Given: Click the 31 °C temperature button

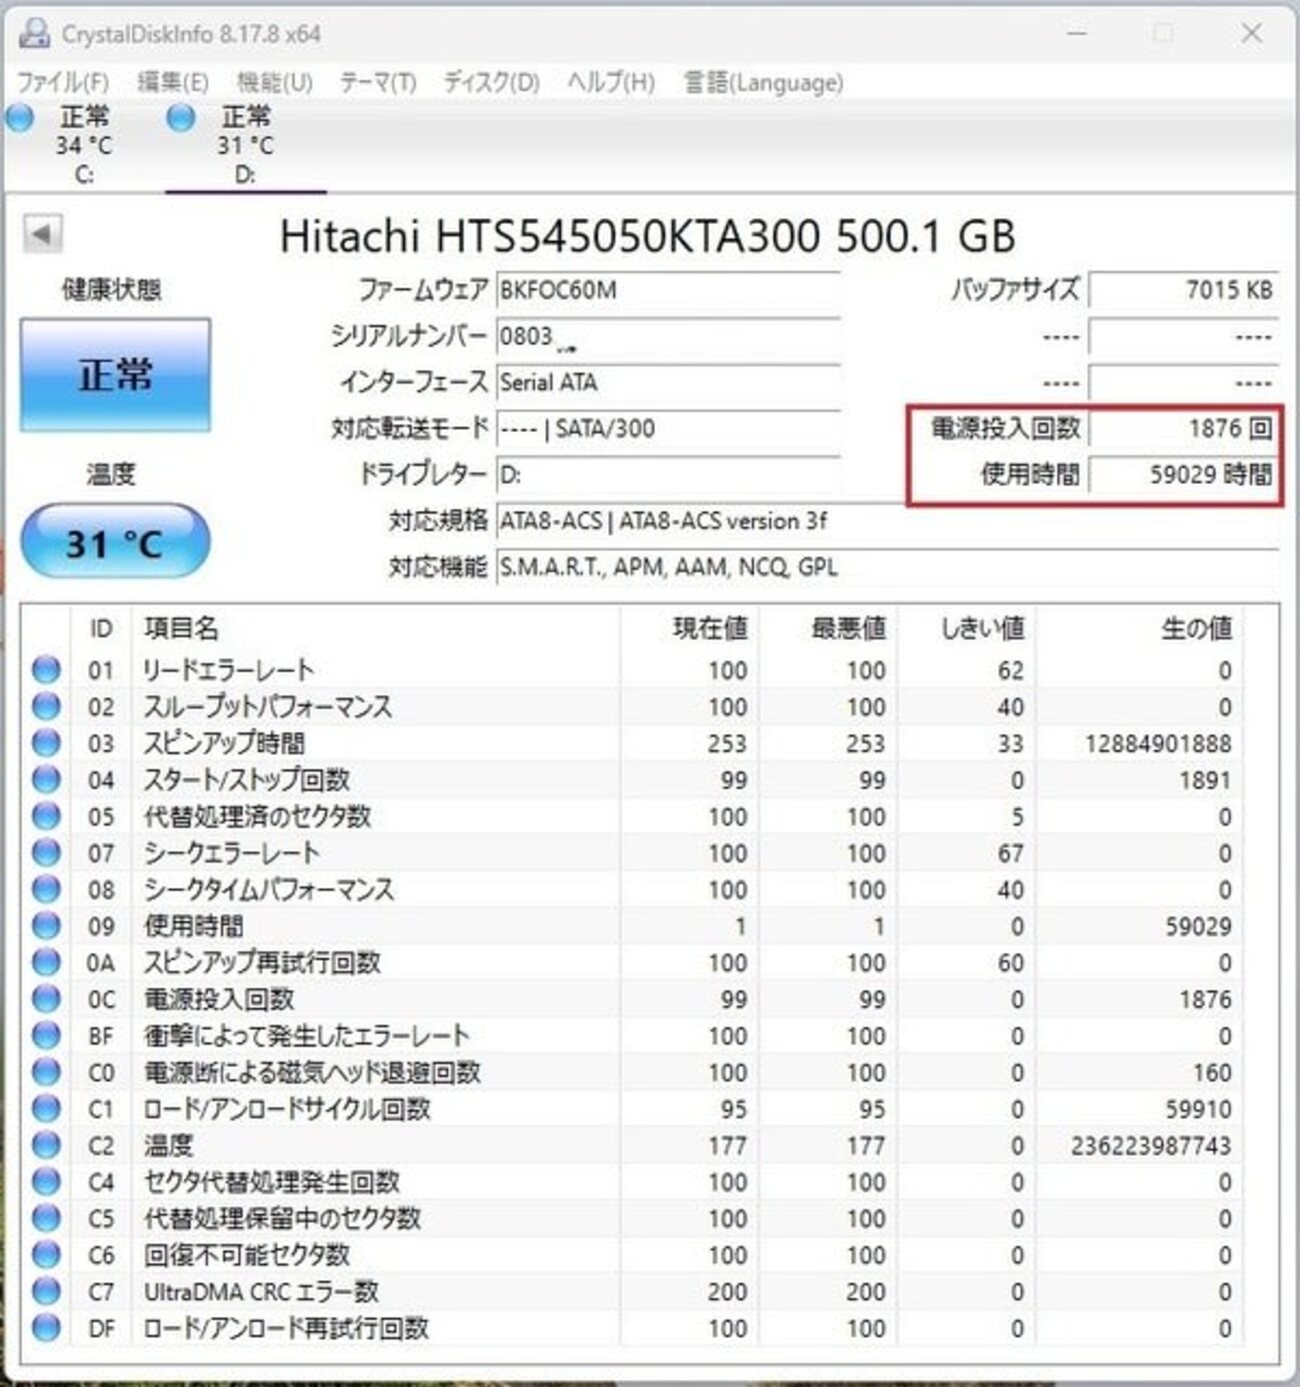Looking at the screenshot, I should [115, 542].
